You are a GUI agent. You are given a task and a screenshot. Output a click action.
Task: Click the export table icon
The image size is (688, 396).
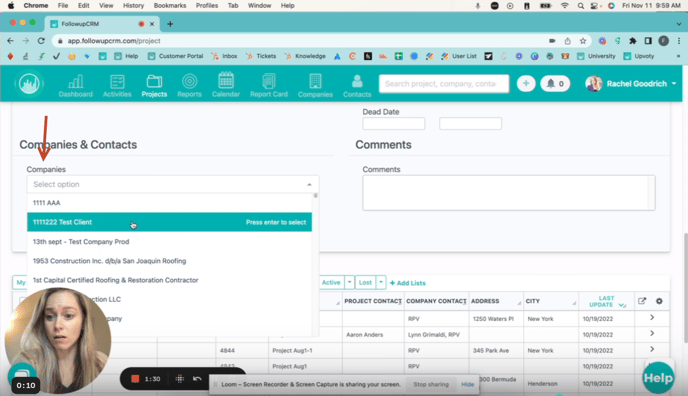pyautogui.click(x=642, y=301)
